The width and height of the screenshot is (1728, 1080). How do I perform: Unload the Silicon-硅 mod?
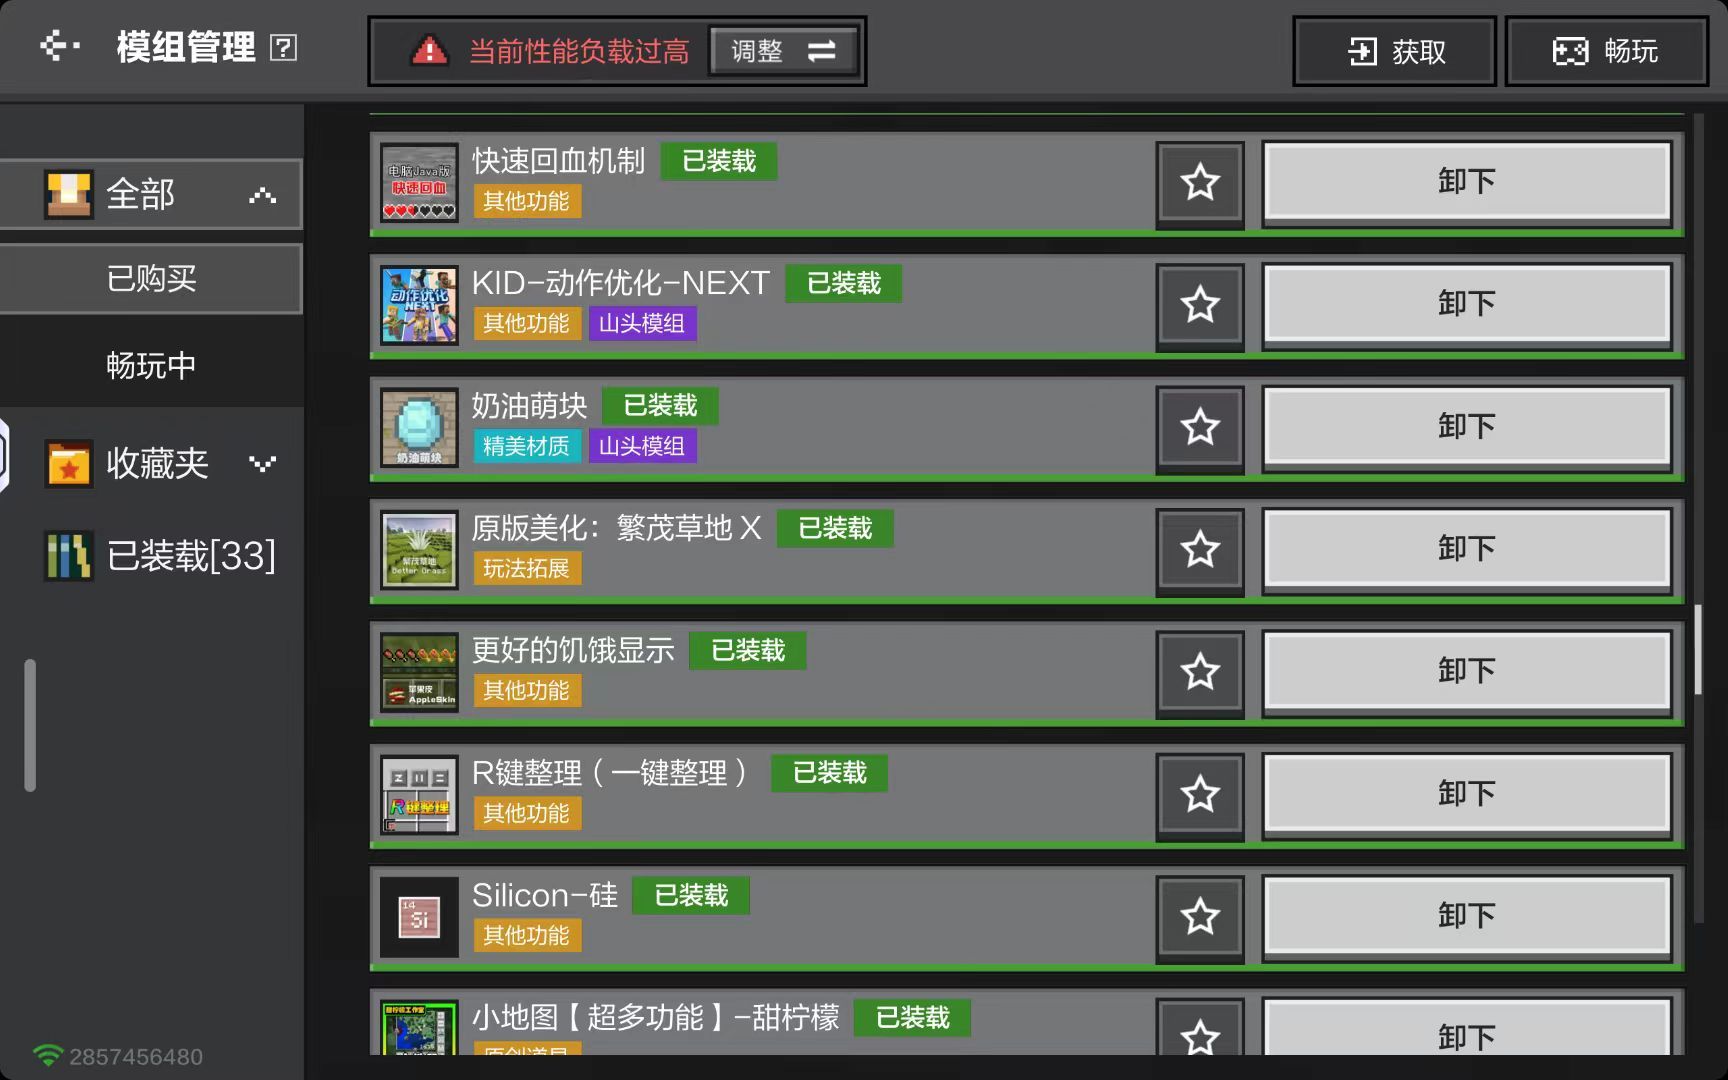[x=1467, y=916]
